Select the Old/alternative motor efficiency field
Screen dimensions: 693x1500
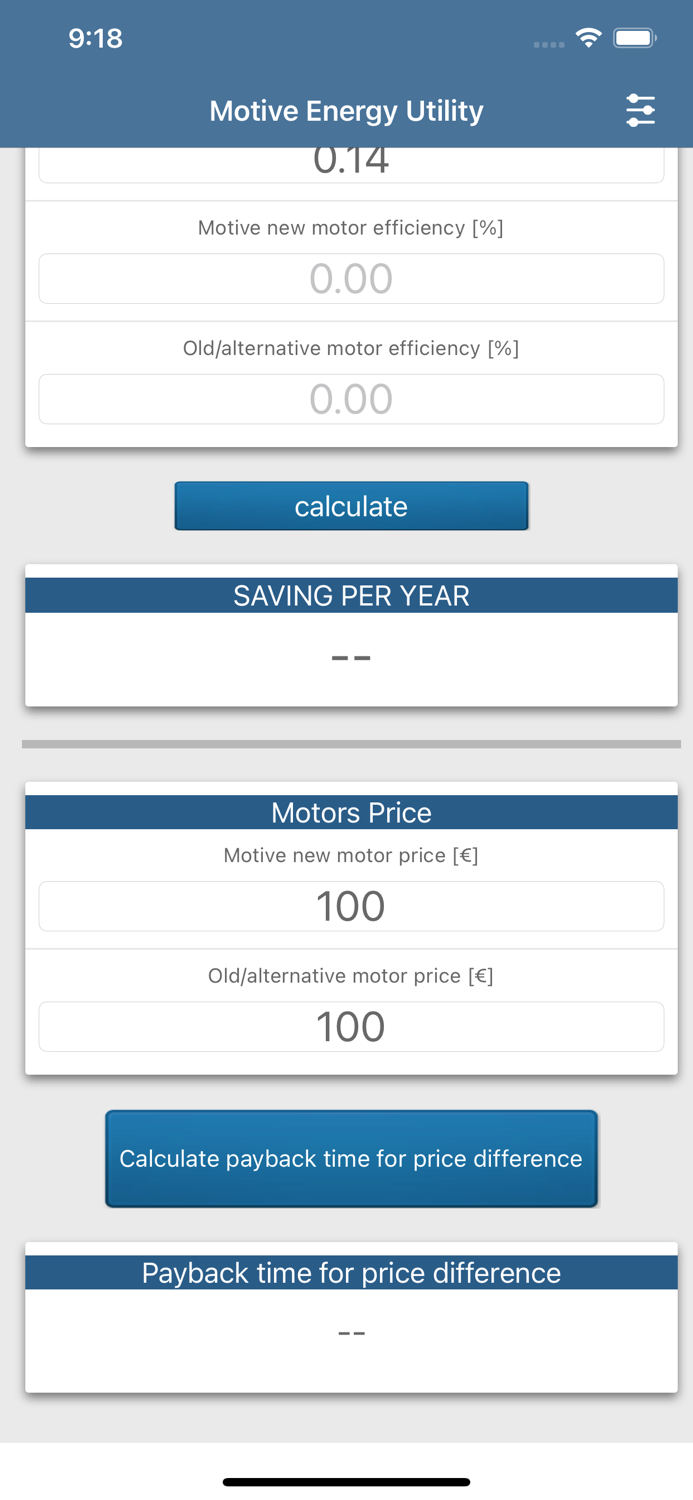coord(351,398)
